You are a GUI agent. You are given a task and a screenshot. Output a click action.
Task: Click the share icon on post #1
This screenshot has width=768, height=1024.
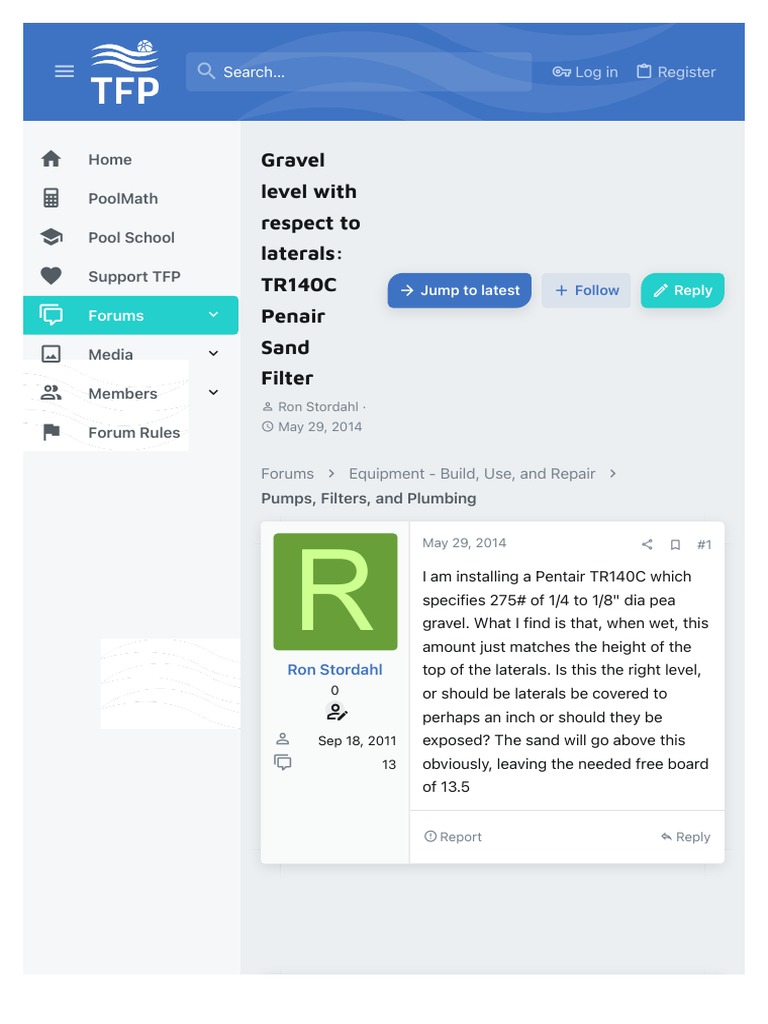[x=647, y=544]
